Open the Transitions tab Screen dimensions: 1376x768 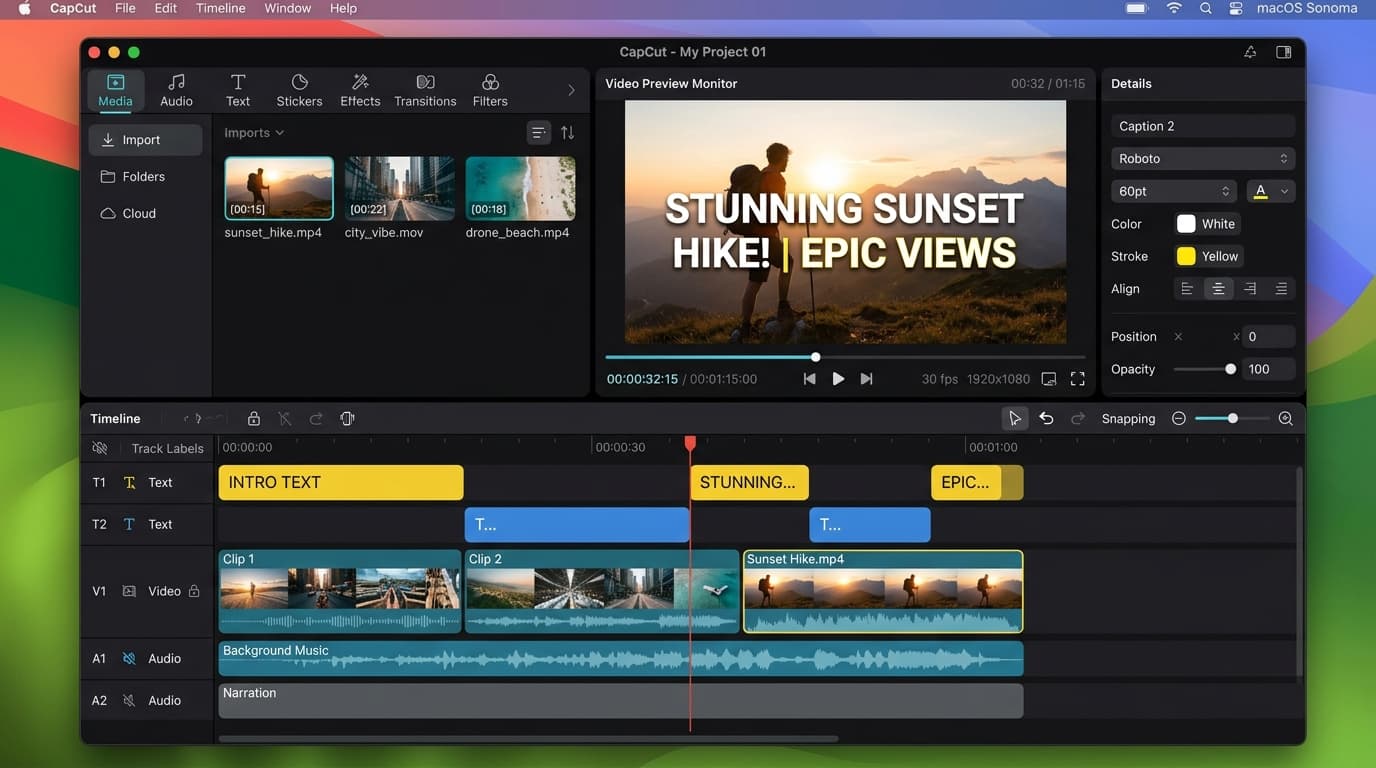[x=425, y=90]
